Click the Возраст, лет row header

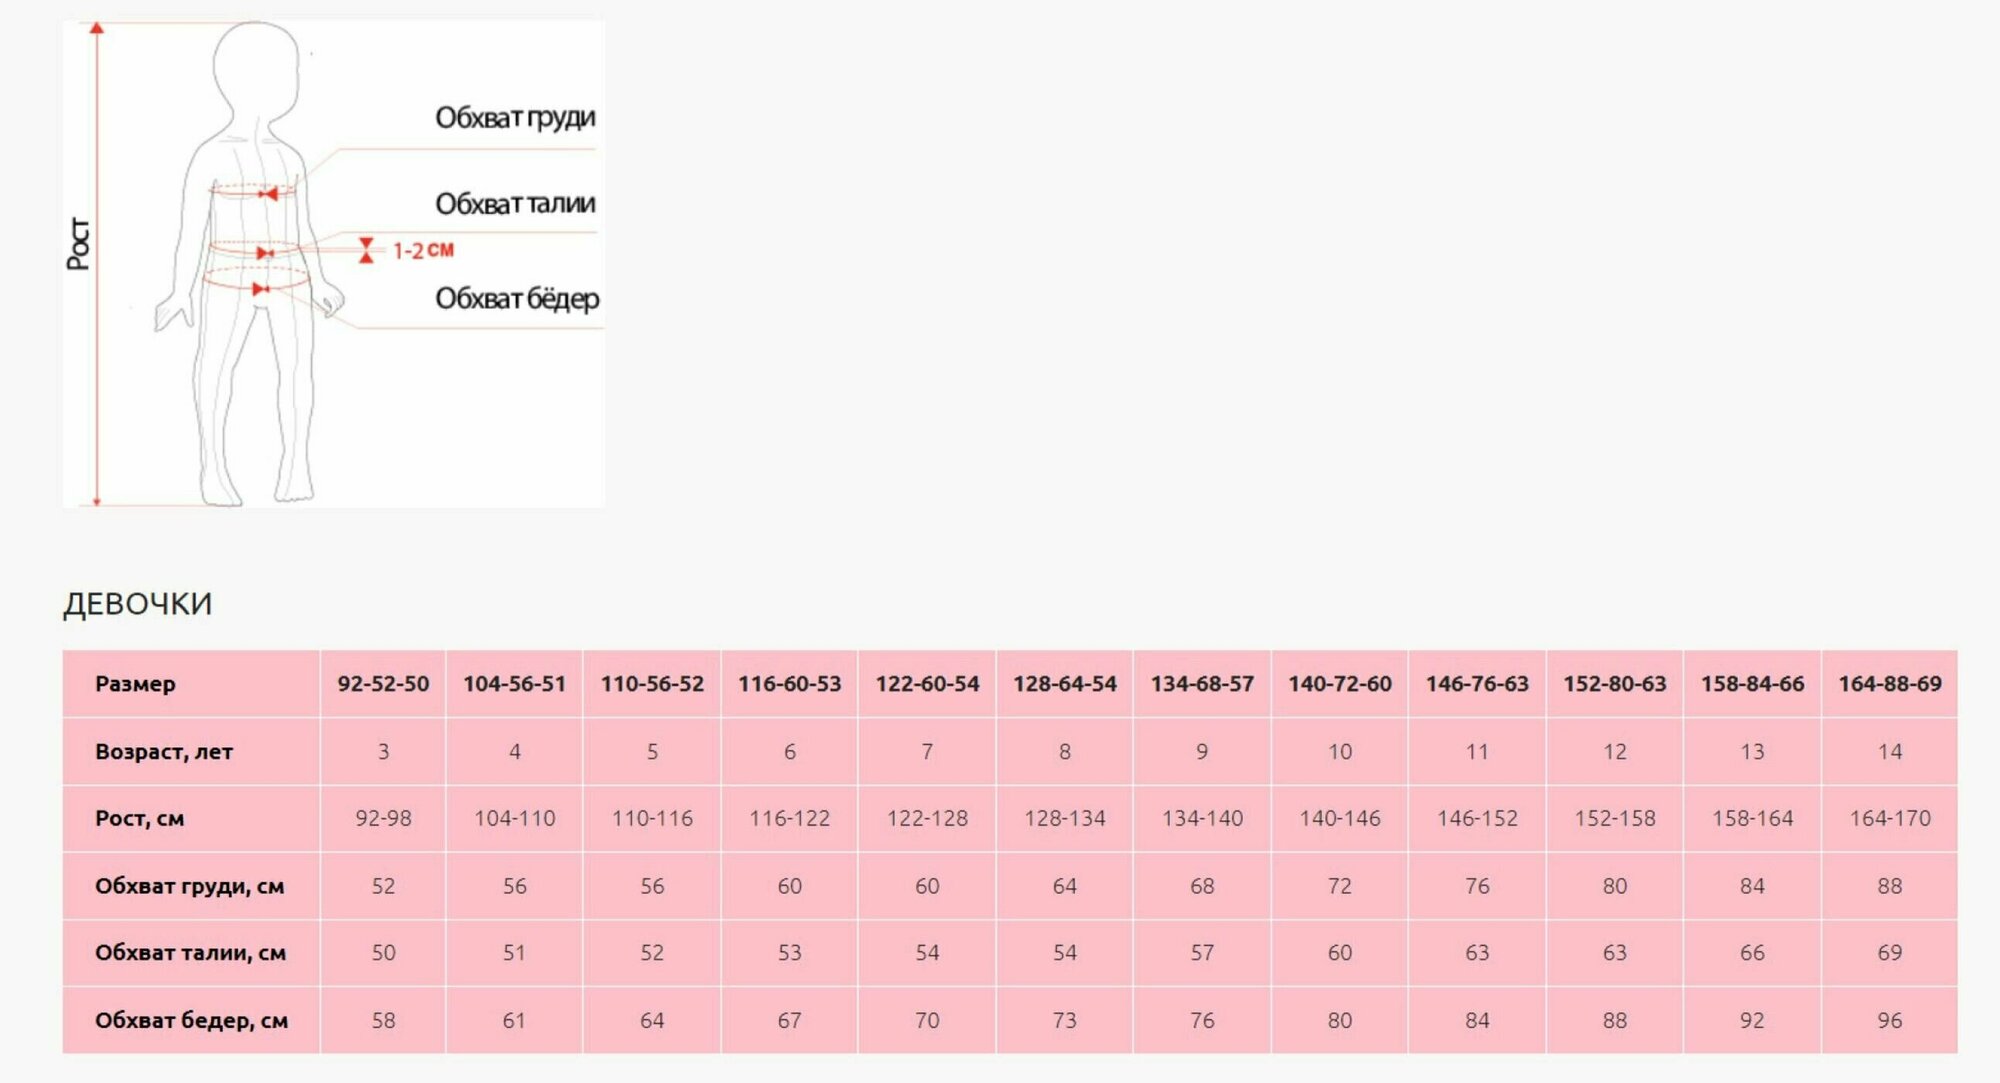point(163,752)
